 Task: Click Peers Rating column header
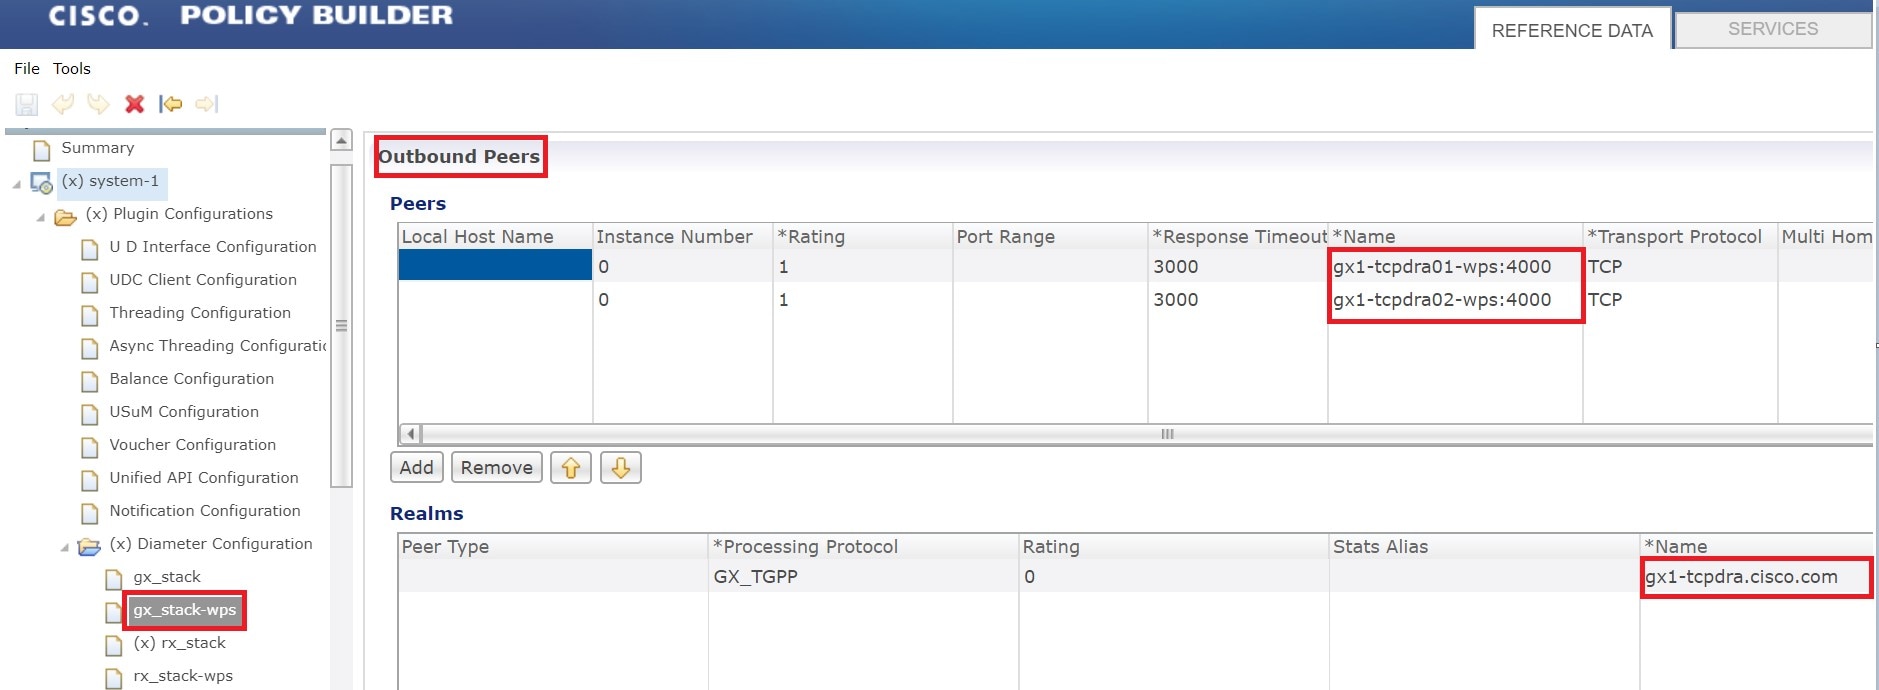point(863,237)
